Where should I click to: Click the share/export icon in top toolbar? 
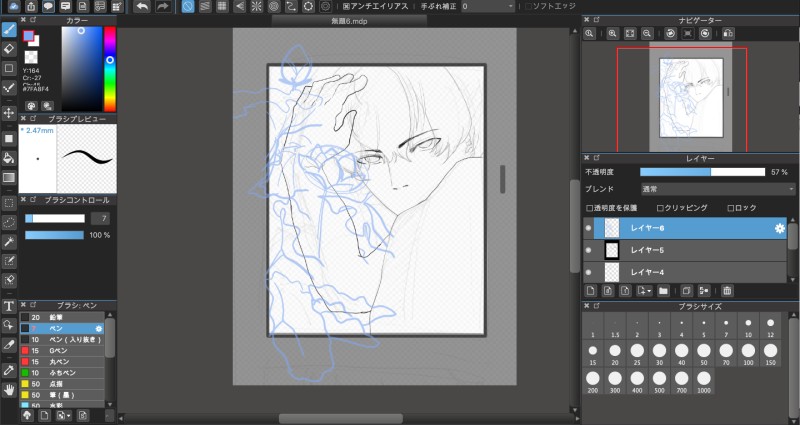point(31,6)
